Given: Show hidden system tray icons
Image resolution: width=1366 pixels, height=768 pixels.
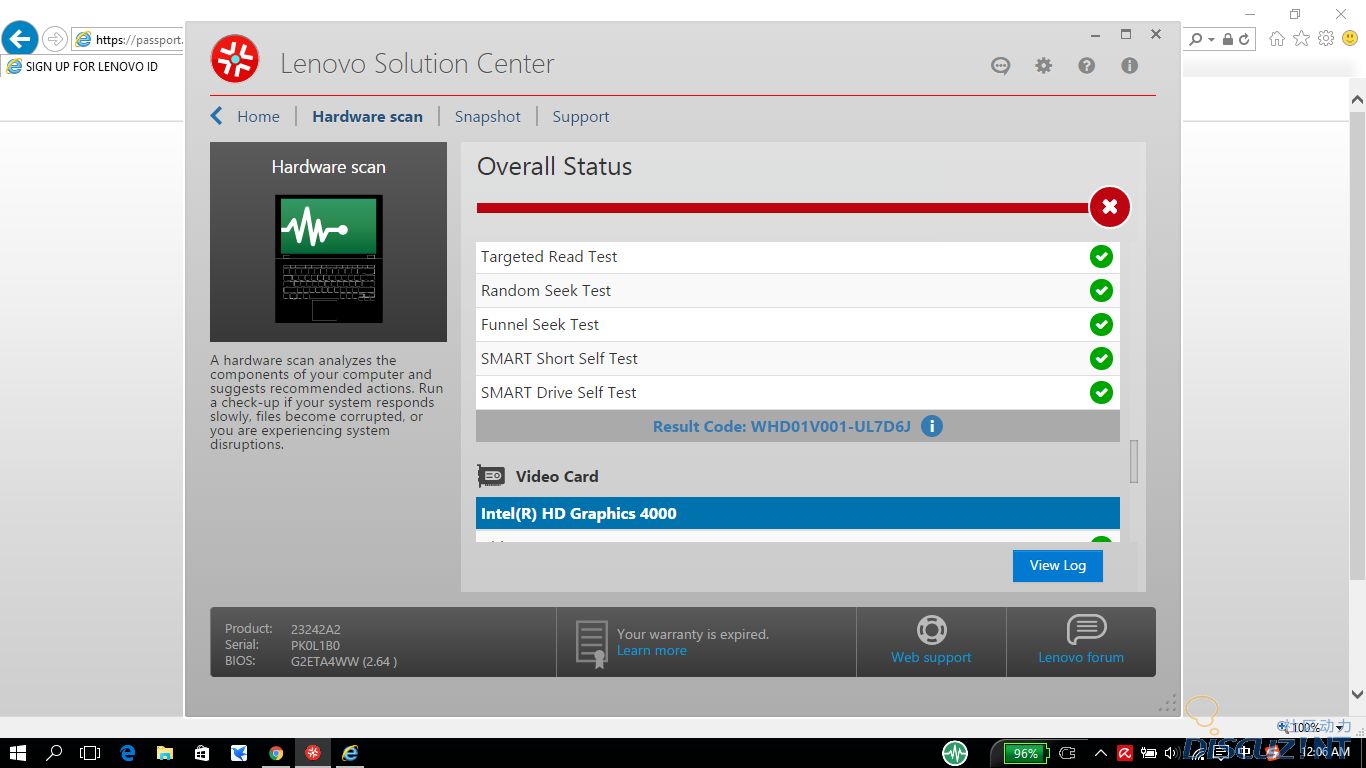Looking at the screenshot, I should 1100,753.
